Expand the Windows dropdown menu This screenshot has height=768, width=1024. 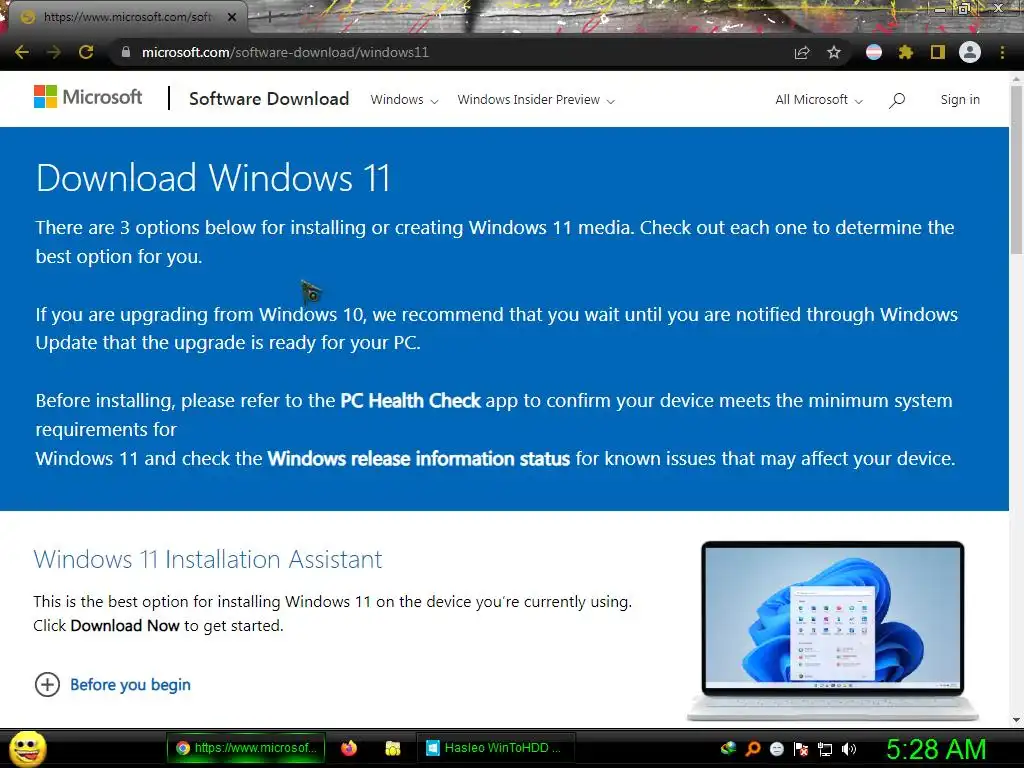404,100
